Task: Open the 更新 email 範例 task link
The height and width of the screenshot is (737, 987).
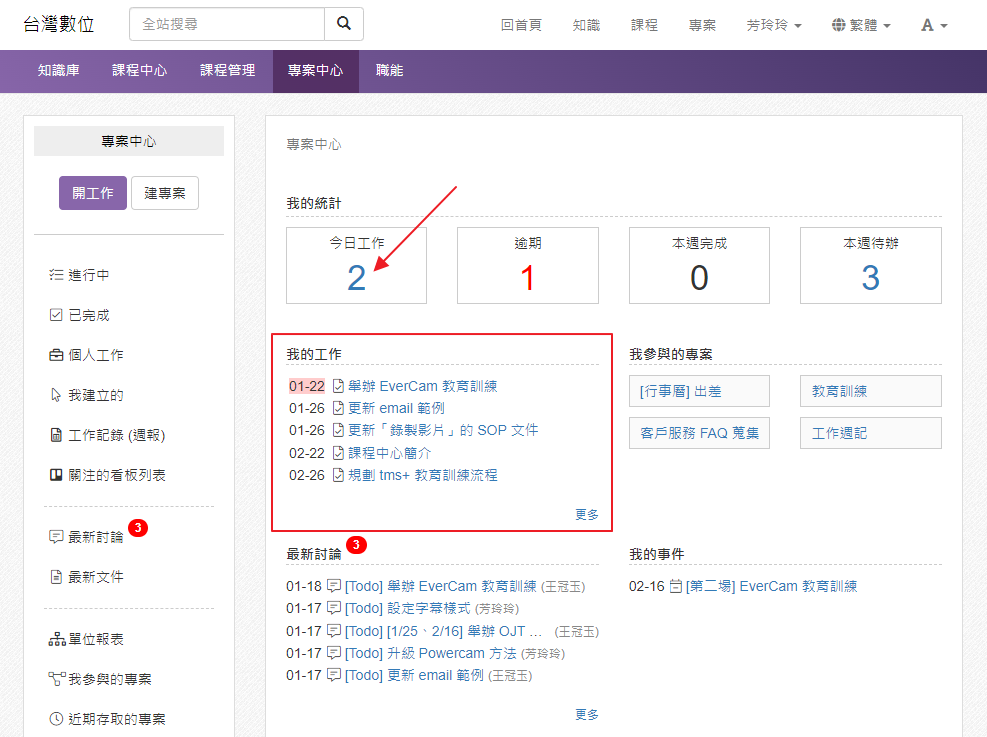Action: [396, 408]
